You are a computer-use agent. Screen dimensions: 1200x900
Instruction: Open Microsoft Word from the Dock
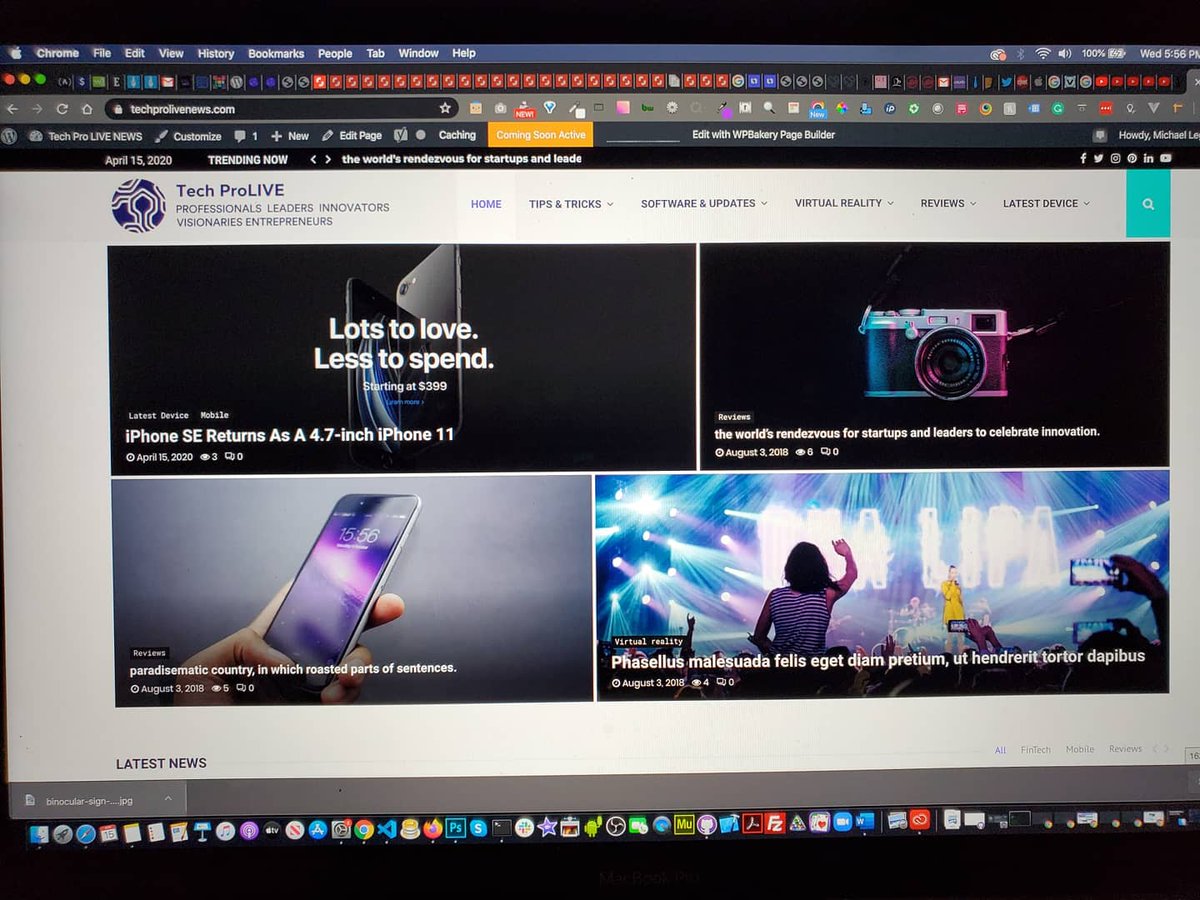click(x=865, y=822)
